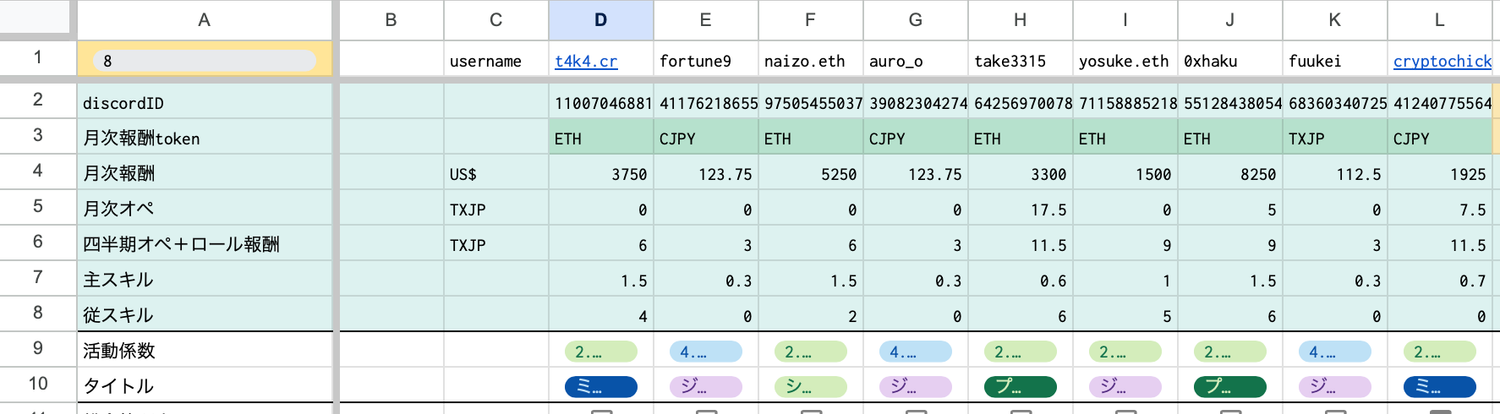Select column A header
This screenshot has width=1500, height=414.
[204, 20]
